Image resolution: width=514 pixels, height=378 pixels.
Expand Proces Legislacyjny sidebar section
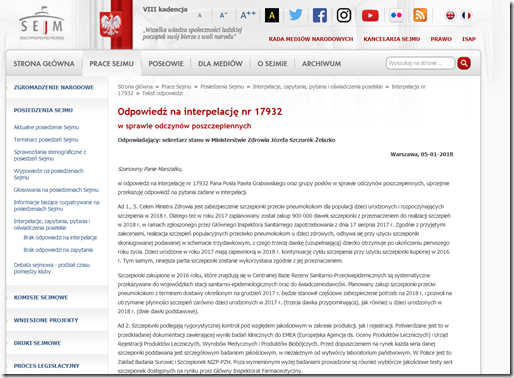click(47, 366)
